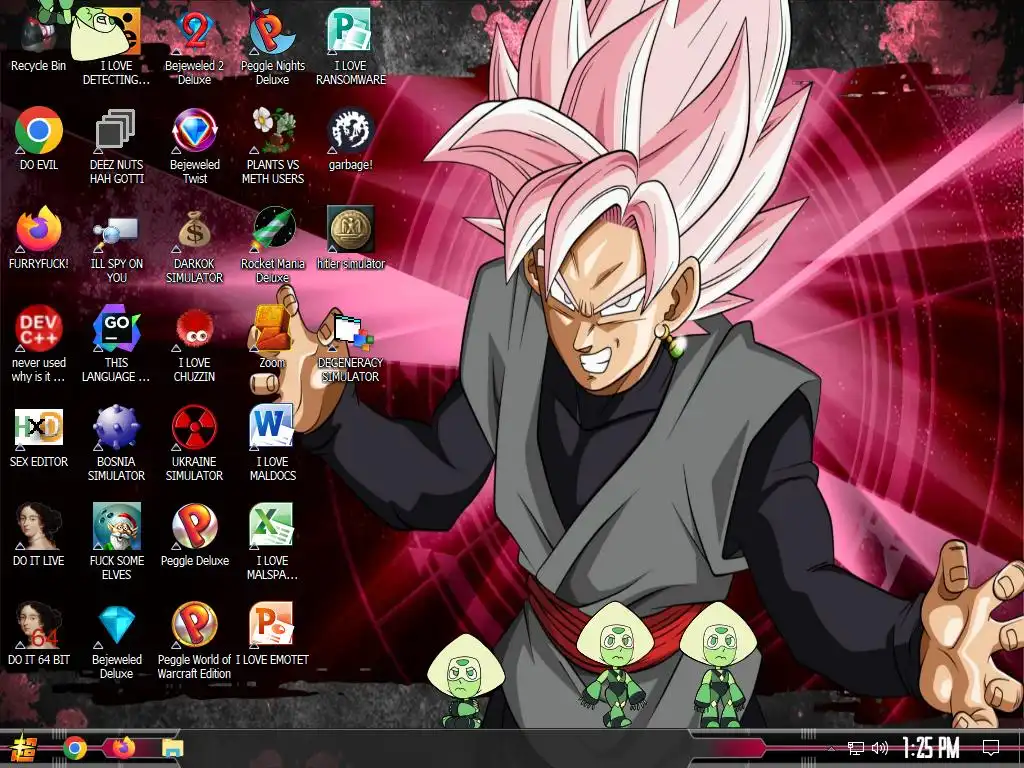Image resolution: width=1024 pixels, height=768 pixels.
Task: Open the volume speaker tray icon
Action: click(880, 748)
